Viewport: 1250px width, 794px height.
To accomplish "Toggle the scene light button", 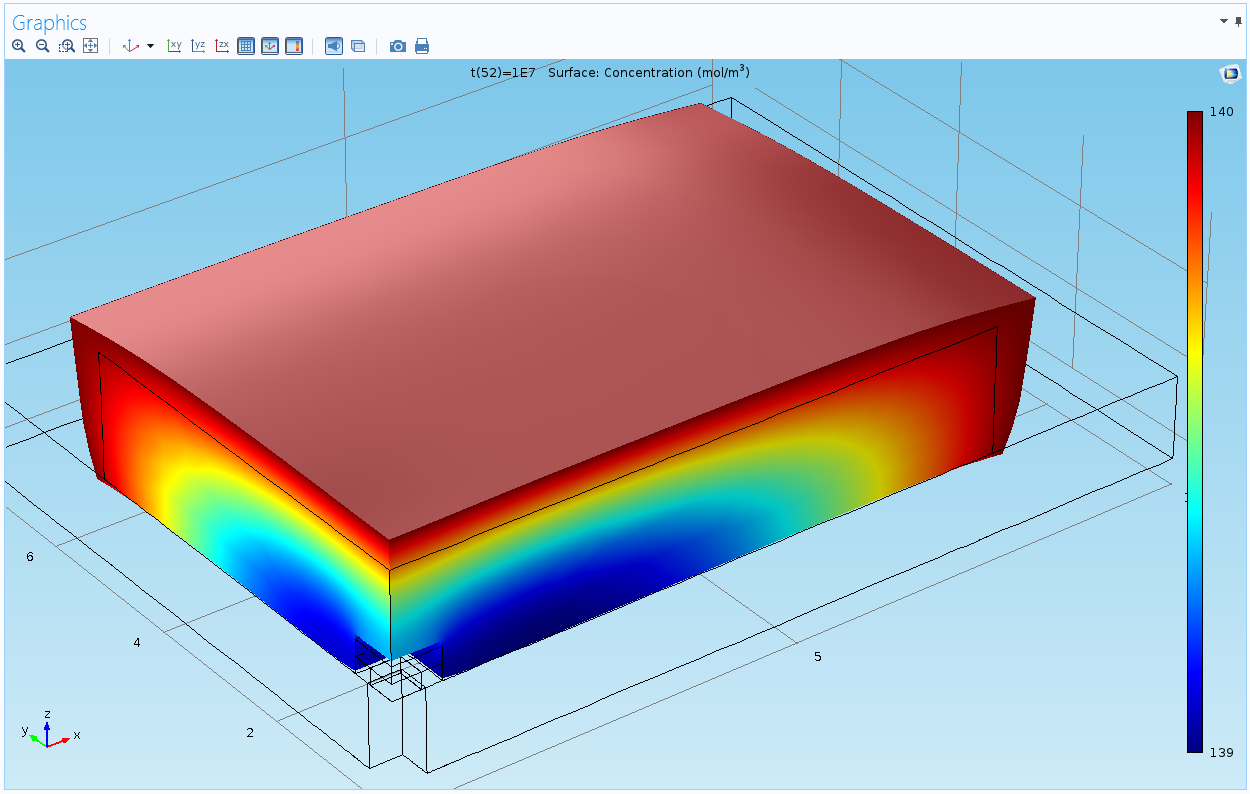I will [334, 46].
